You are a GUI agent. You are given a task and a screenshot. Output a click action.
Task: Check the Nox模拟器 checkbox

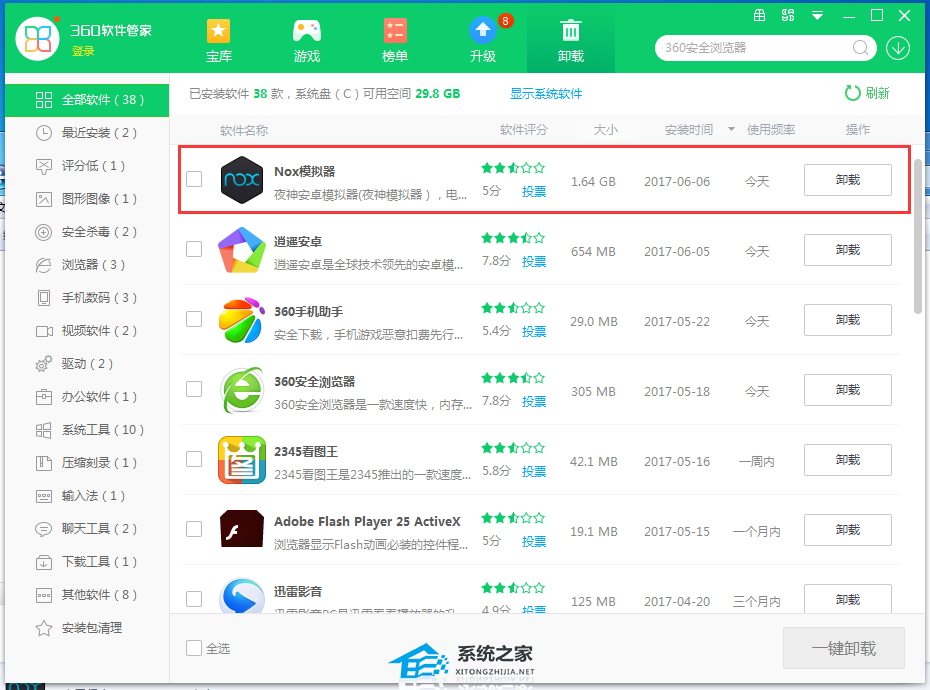(194, 179)
